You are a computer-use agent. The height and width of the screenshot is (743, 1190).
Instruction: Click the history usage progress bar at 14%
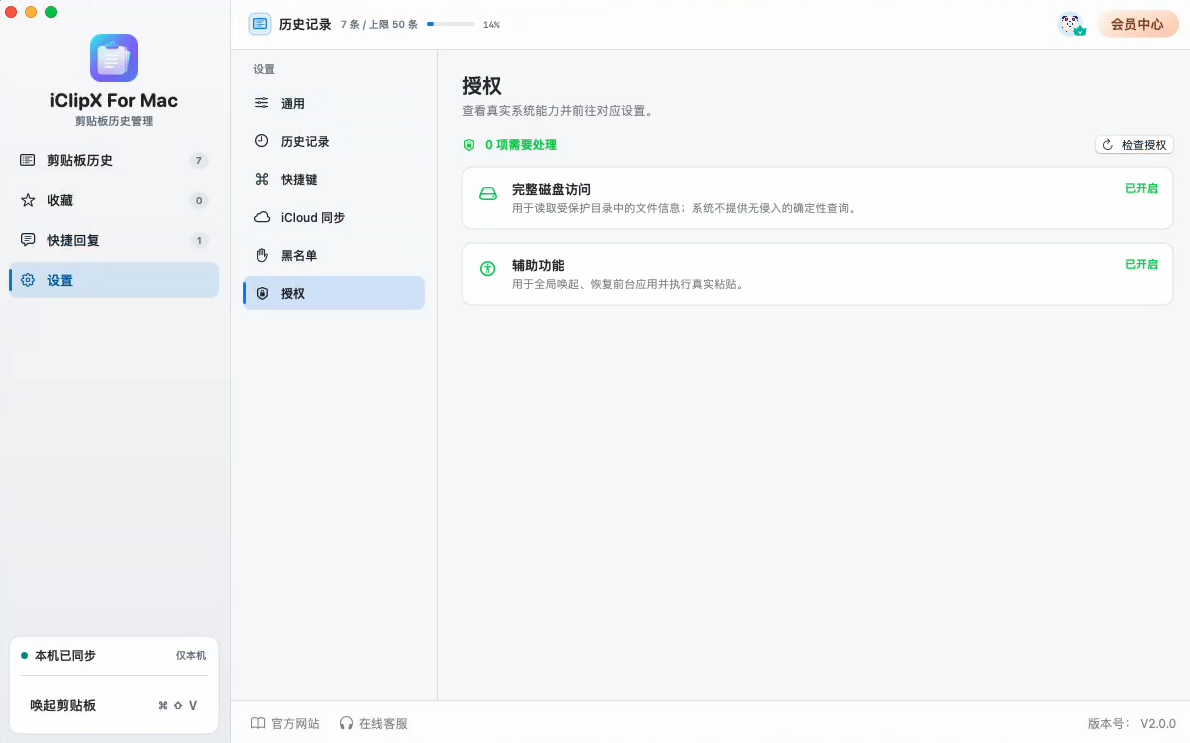point(451,24)
